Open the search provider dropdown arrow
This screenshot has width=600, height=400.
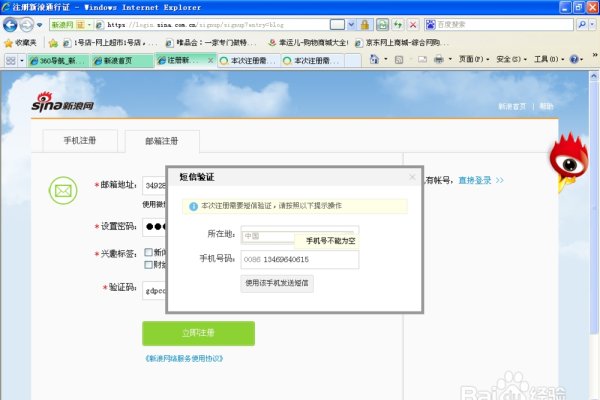coord(592,25)
